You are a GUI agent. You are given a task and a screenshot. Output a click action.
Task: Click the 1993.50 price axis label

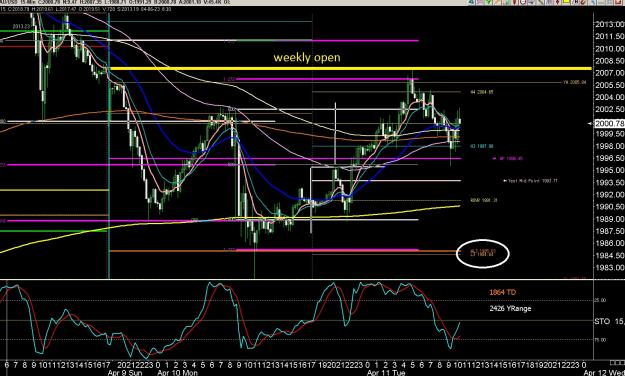tap(609, 183)
